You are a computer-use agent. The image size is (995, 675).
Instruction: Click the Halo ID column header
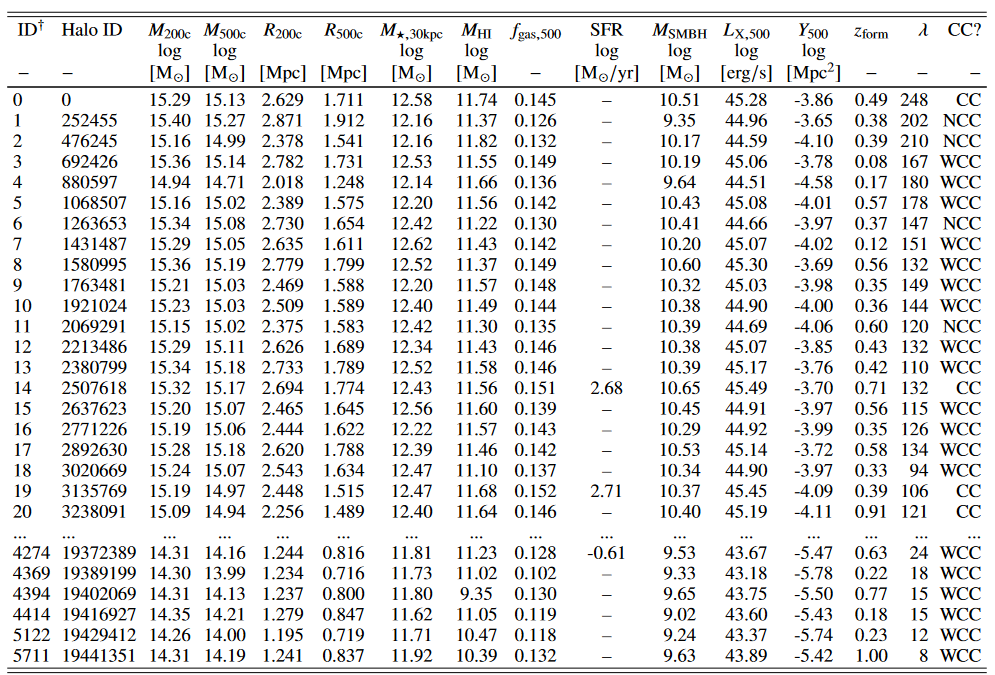click(91, 31)
